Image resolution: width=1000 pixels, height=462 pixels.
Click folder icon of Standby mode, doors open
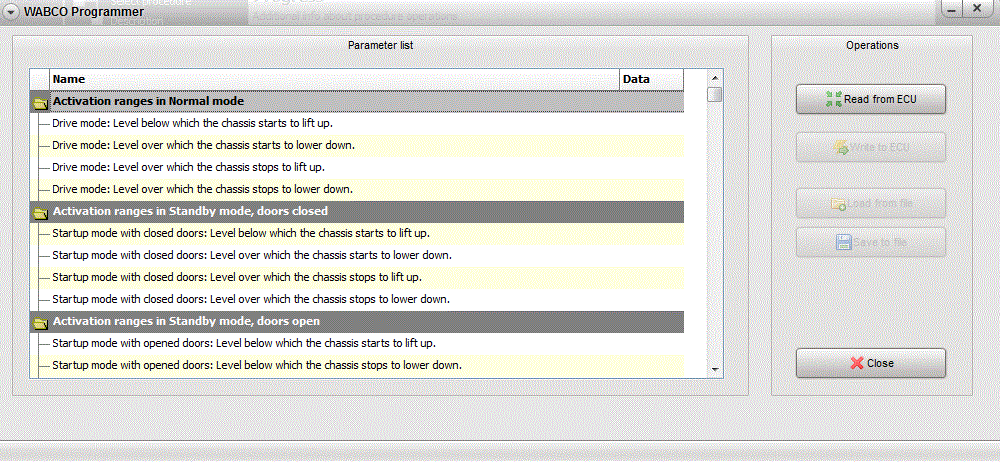click(41, 322)
